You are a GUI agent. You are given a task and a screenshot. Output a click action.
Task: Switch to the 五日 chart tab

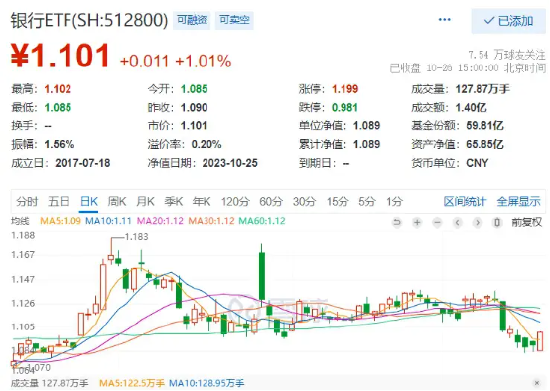(59, 202)
